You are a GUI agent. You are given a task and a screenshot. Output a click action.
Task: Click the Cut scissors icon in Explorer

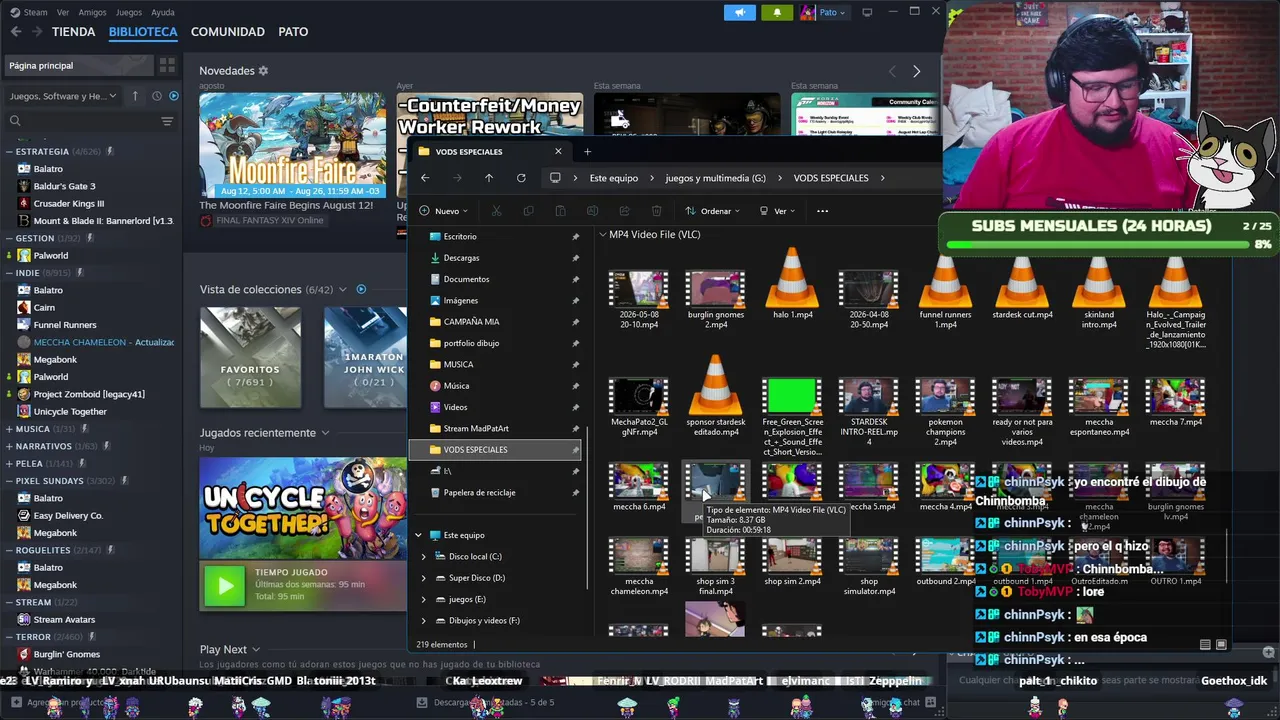pyautogui.click(x=496, y=211)
